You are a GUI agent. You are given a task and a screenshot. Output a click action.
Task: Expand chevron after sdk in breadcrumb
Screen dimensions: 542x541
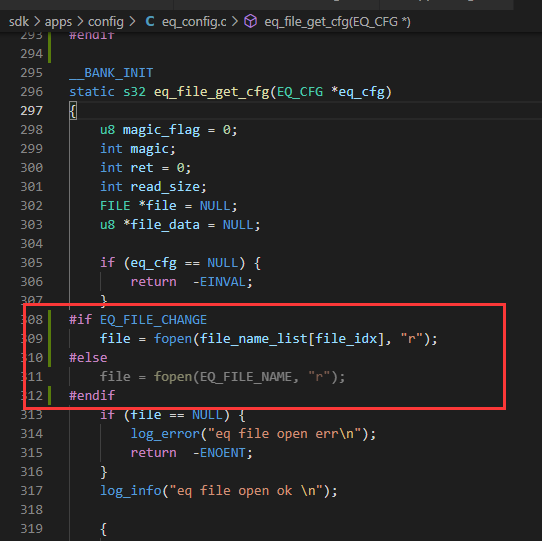37,22
